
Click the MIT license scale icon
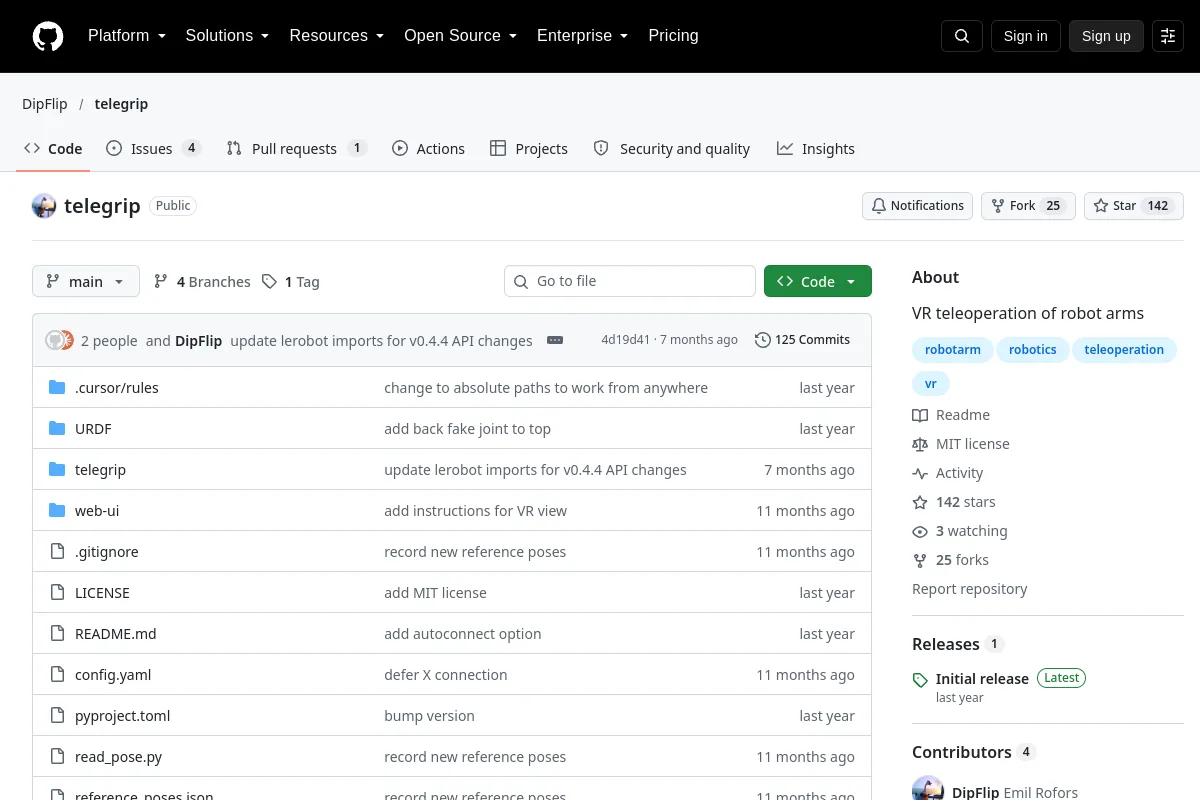(x=920, y=444)
